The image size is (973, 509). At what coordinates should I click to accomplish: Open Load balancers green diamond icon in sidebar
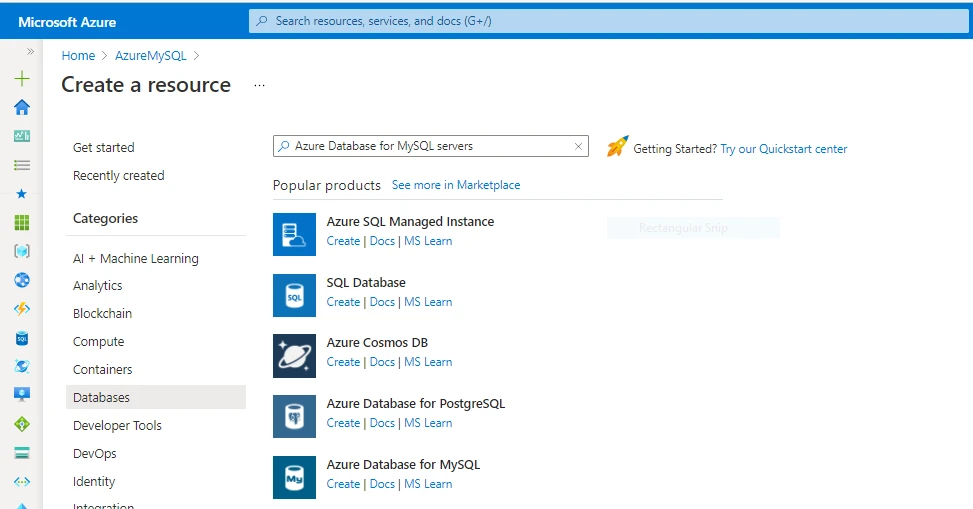point(22,424)
